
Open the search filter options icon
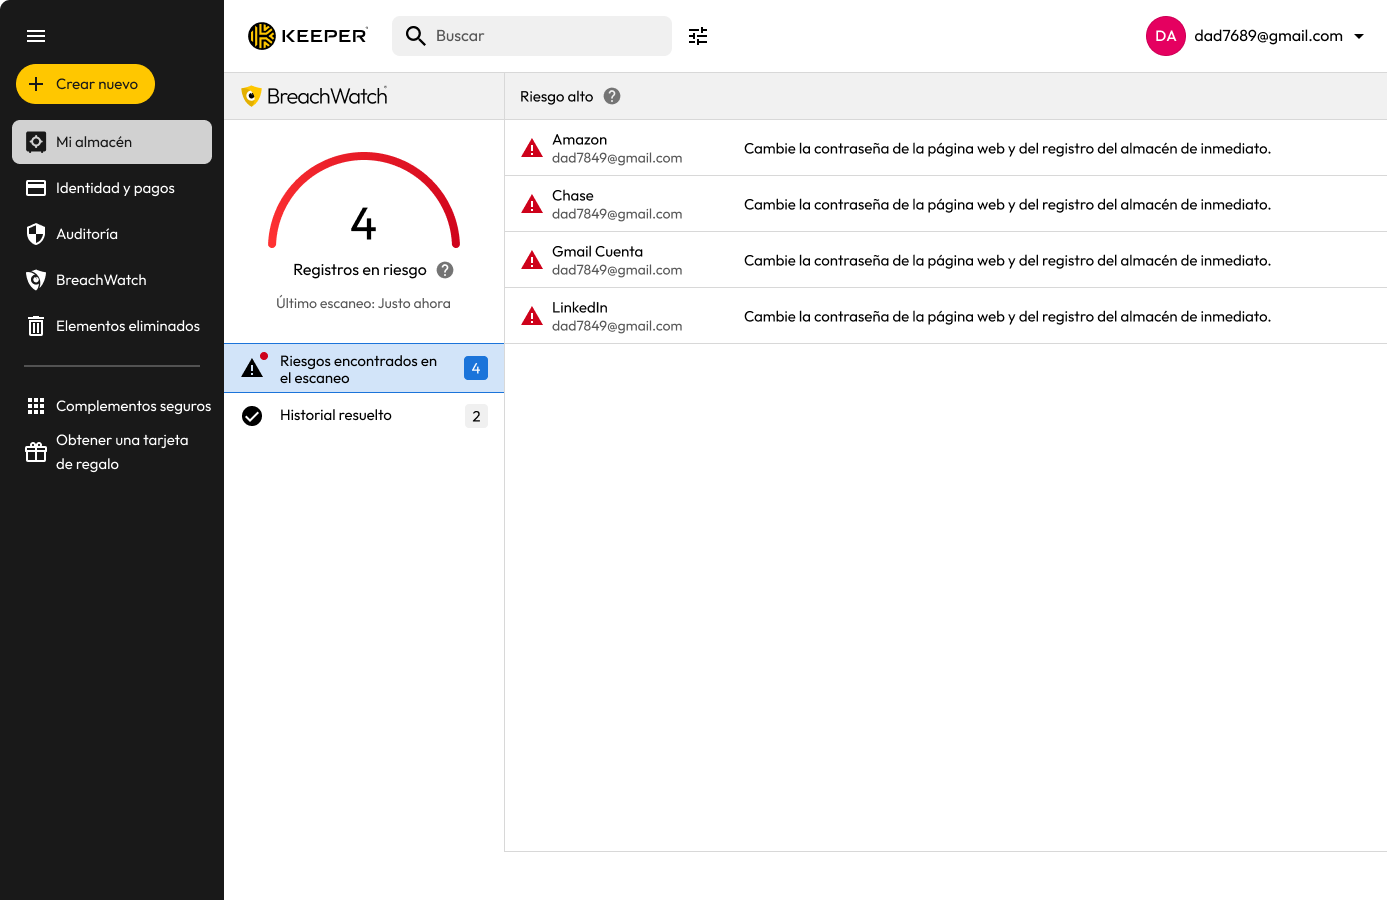click(x=698, y=36)
